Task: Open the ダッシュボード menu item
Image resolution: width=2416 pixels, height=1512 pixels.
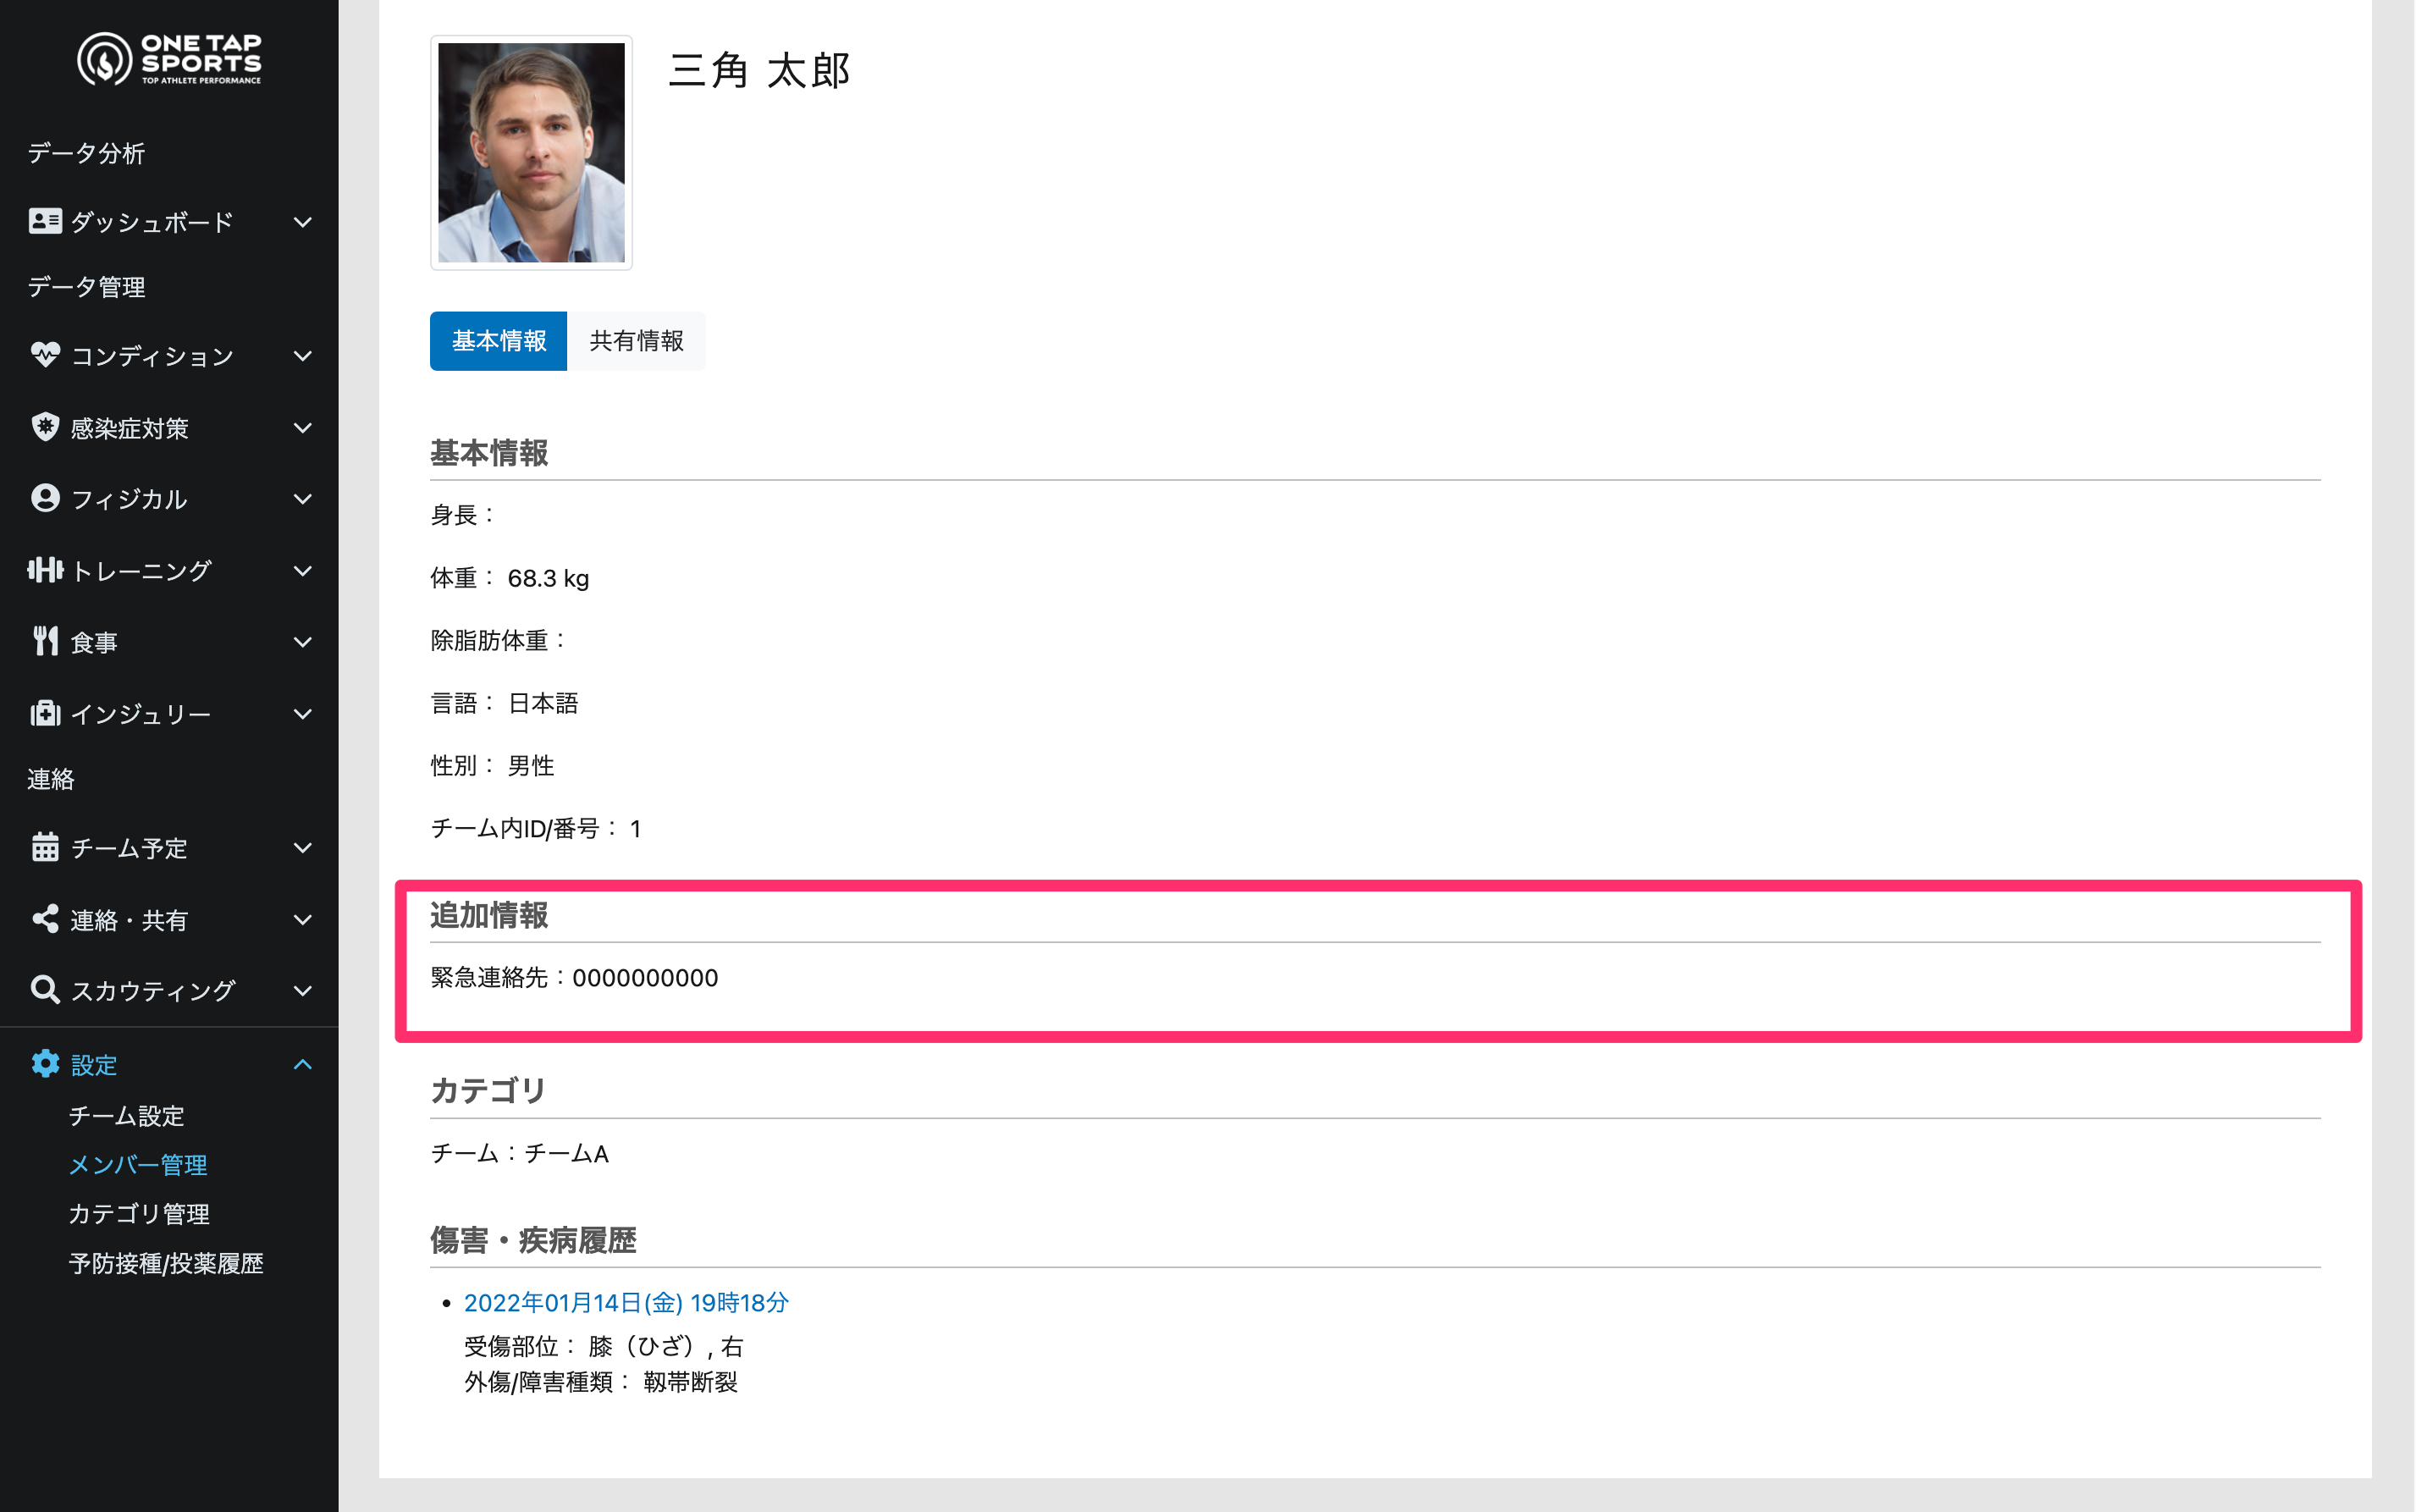Action: coord(169,222)
